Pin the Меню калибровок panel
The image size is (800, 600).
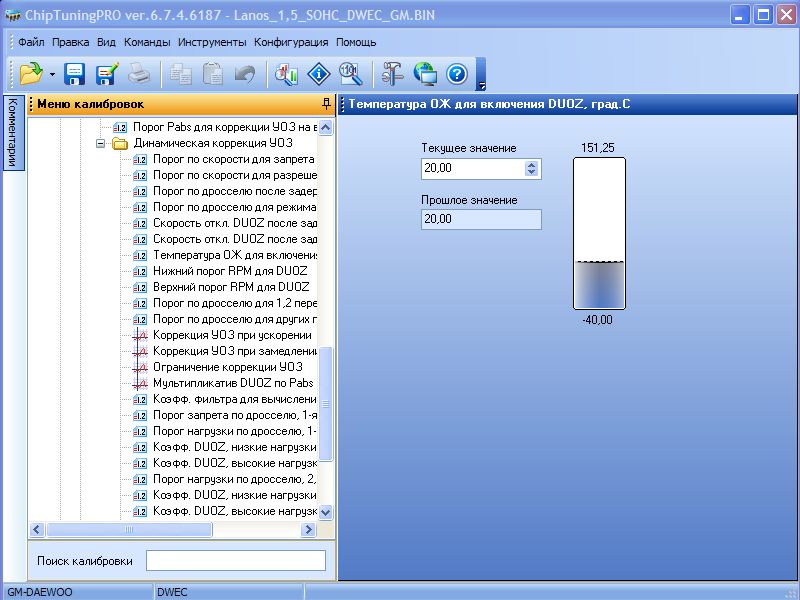click(326, 104)
